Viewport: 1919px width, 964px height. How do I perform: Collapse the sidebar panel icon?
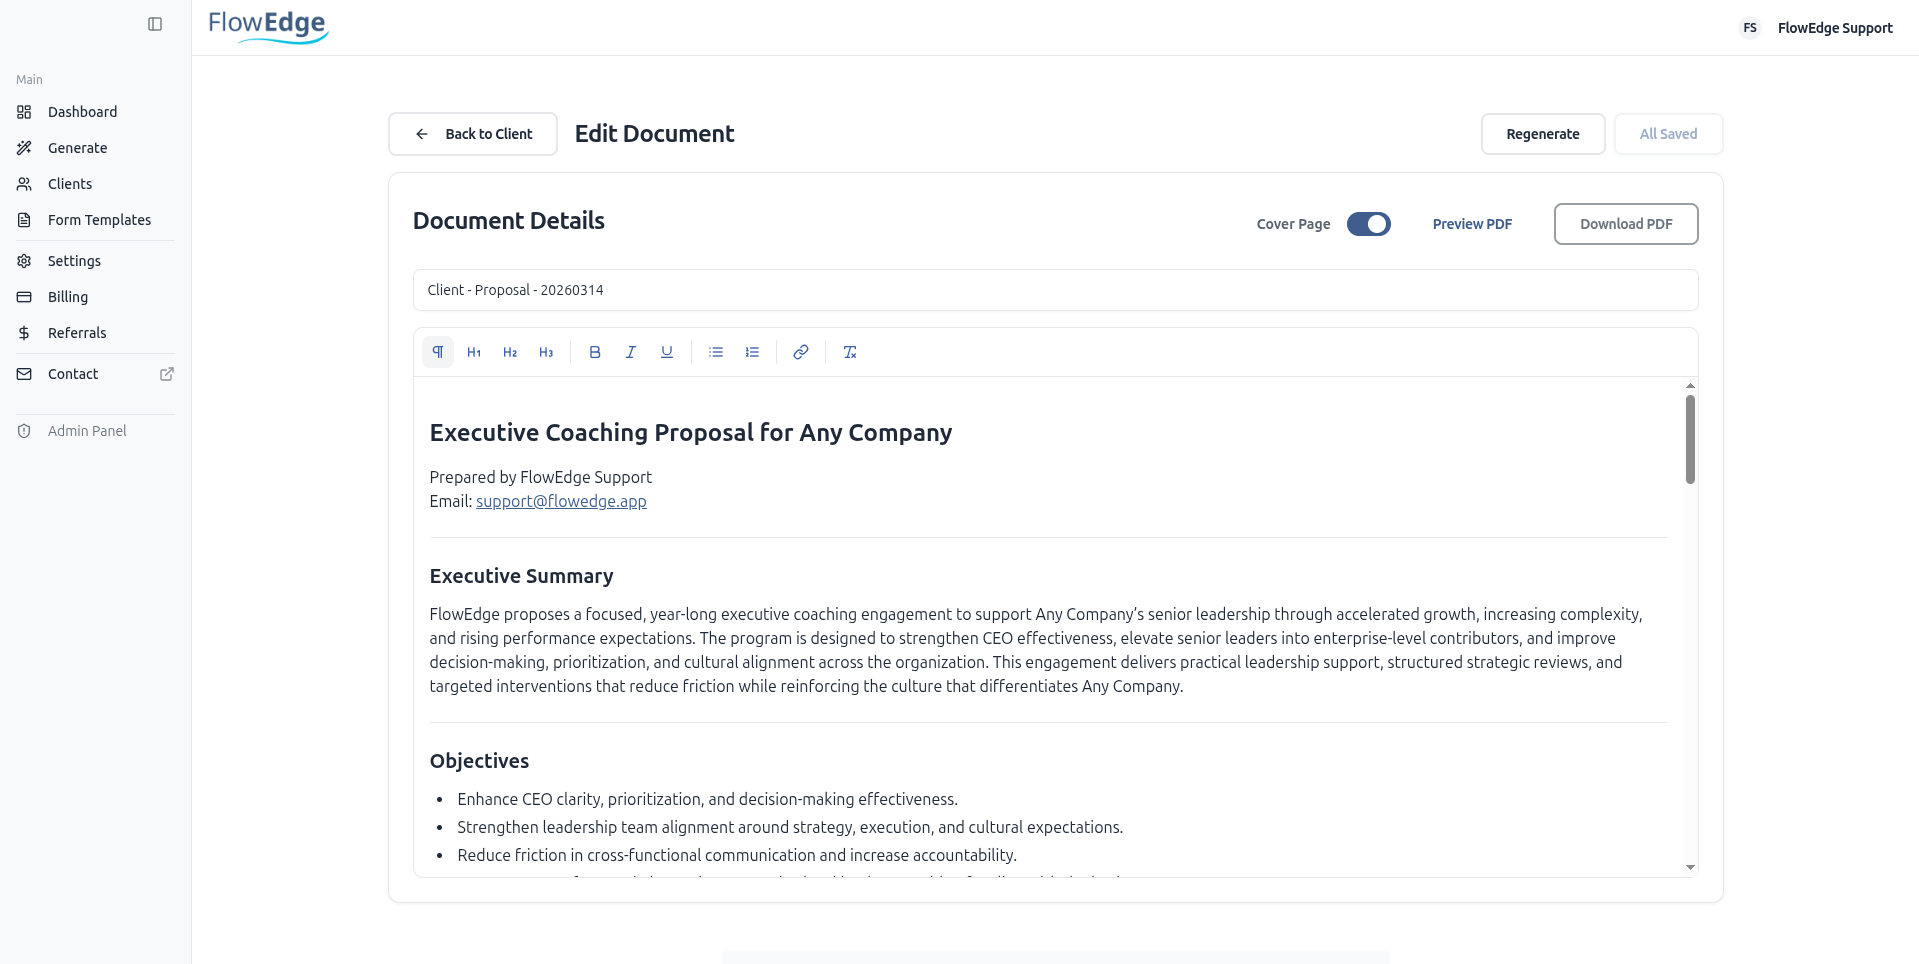coord(155,24)
